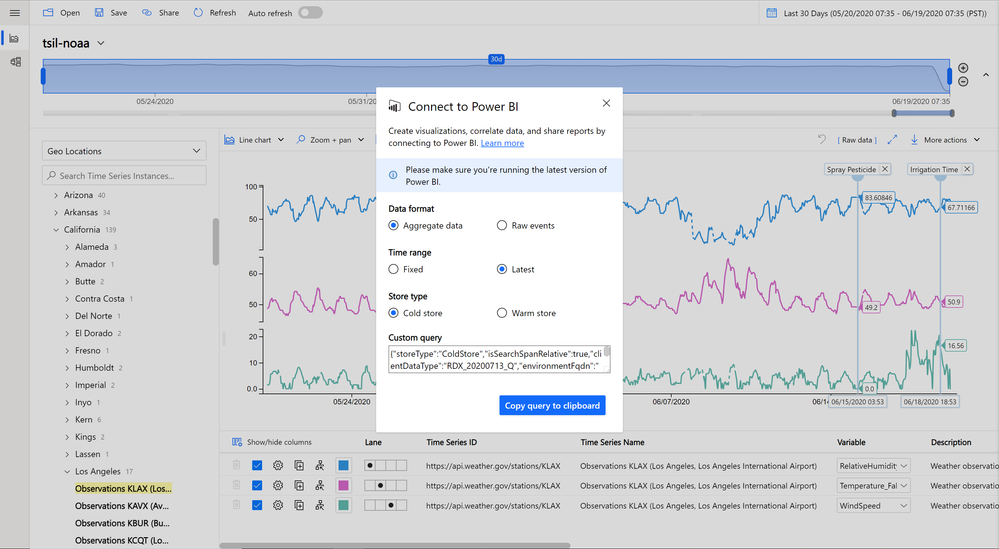999x549 pixels.
Task: Click duplicate icon on WindSpeed row
Action: 299,505
